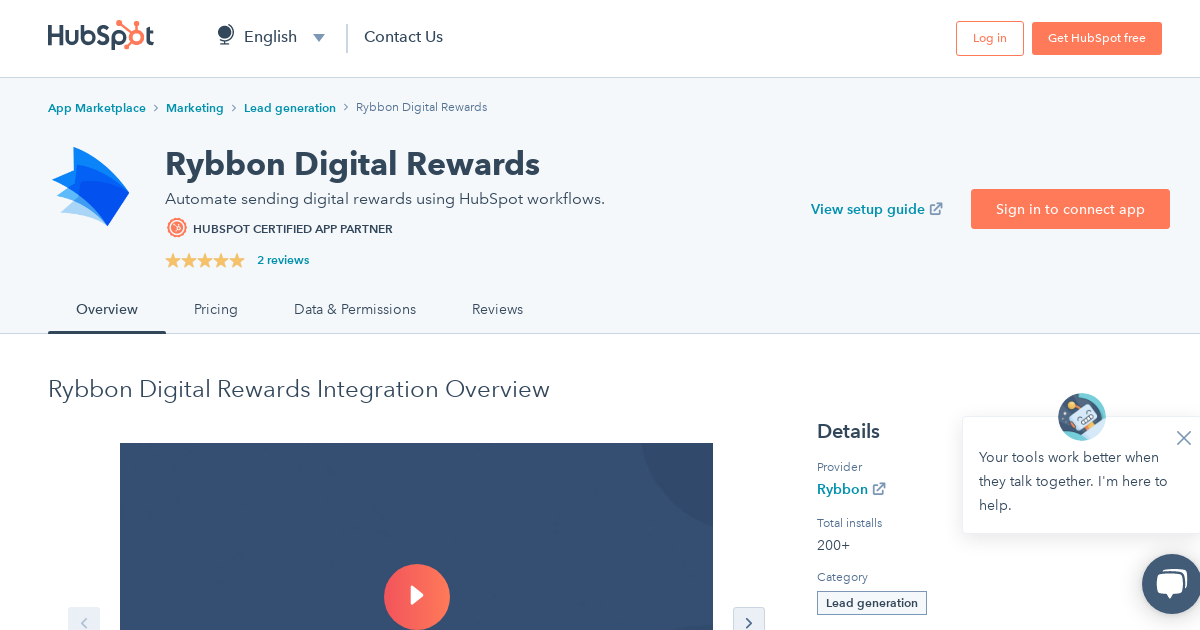Open the 2 reviews link
This screenshot has width=1200, height=630.
tap(283, 260)
